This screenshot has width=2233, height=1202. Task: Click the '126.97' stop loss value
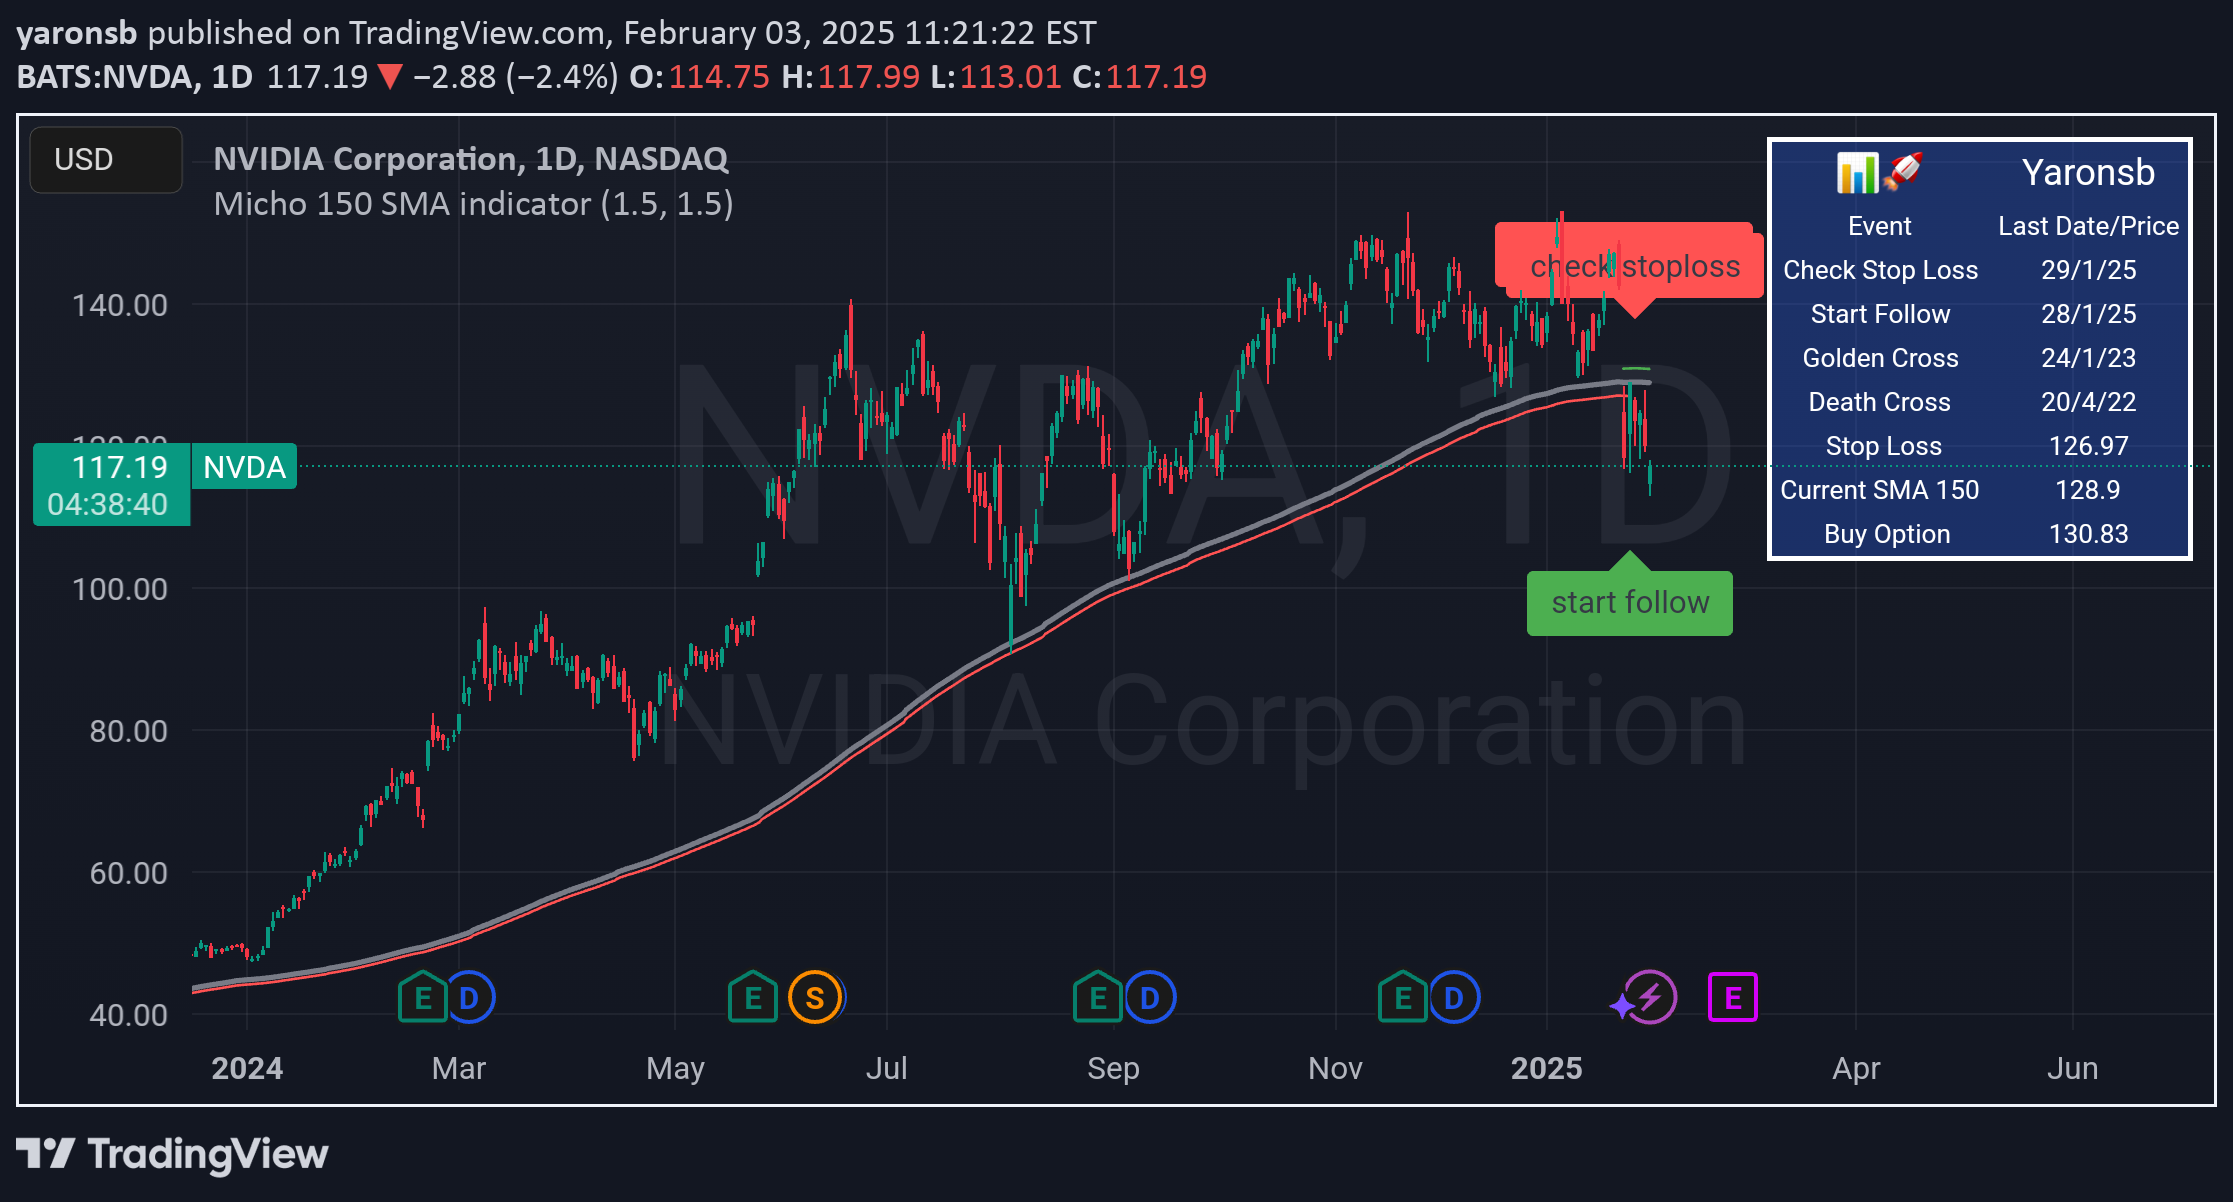pos(2088,446)
